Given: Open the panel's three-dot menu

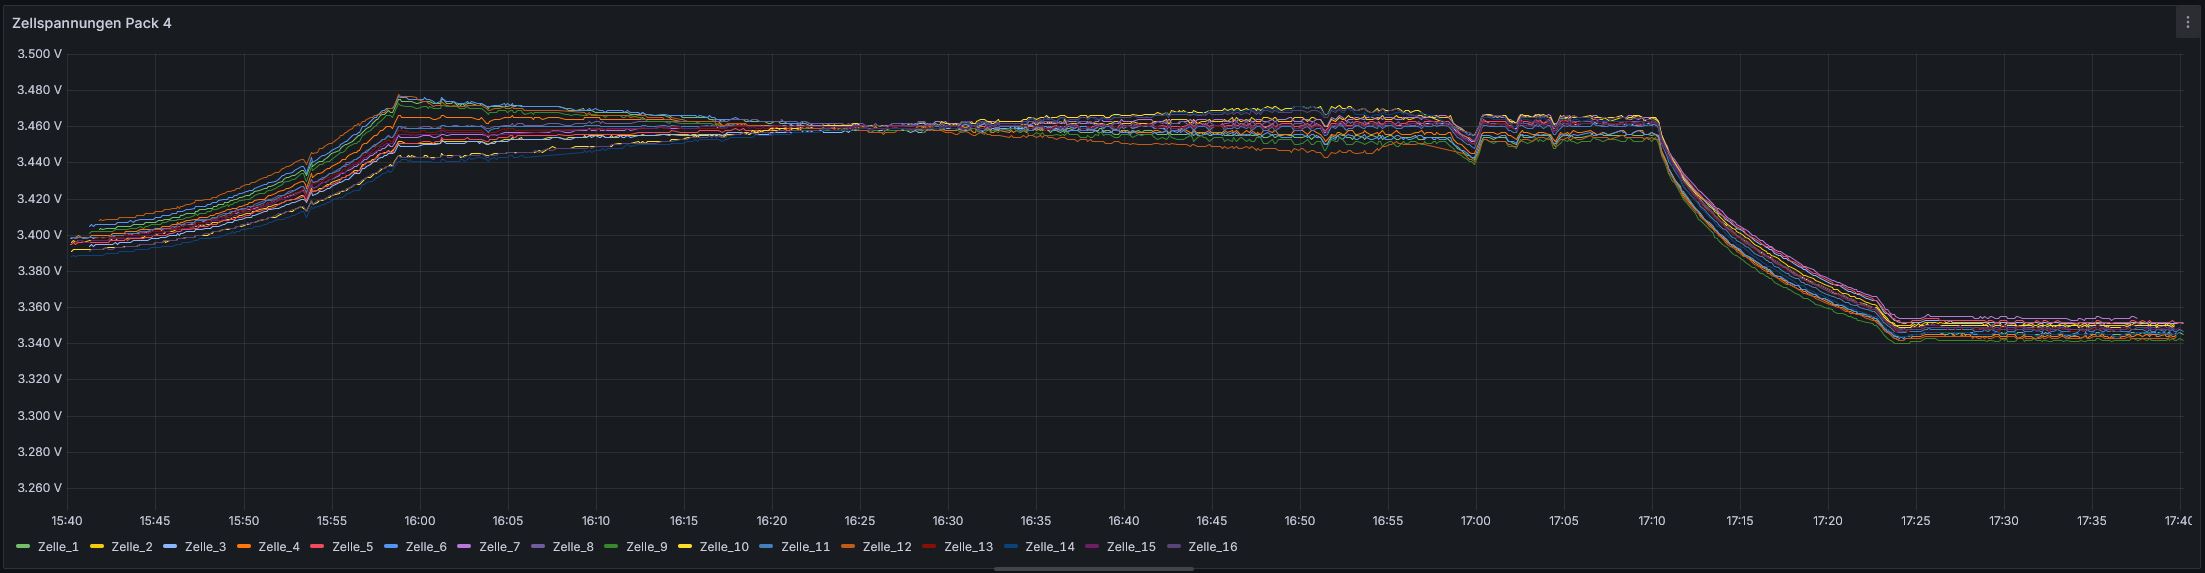Looking at the screenshot, I should click(2187, 23).
